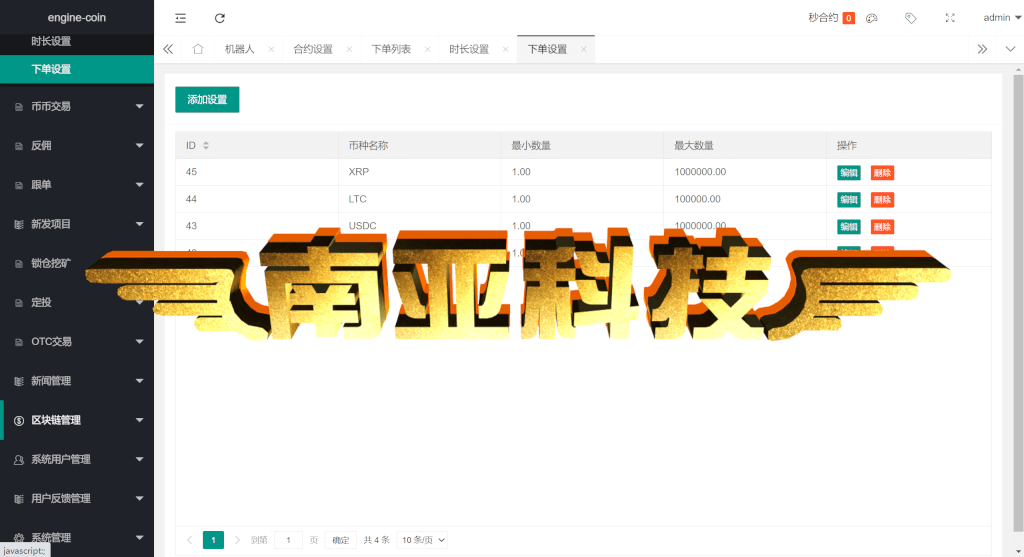Switch to the 时长设置 tab
1024x557 pixels.
pyautogui.click(x=469, y=49)
